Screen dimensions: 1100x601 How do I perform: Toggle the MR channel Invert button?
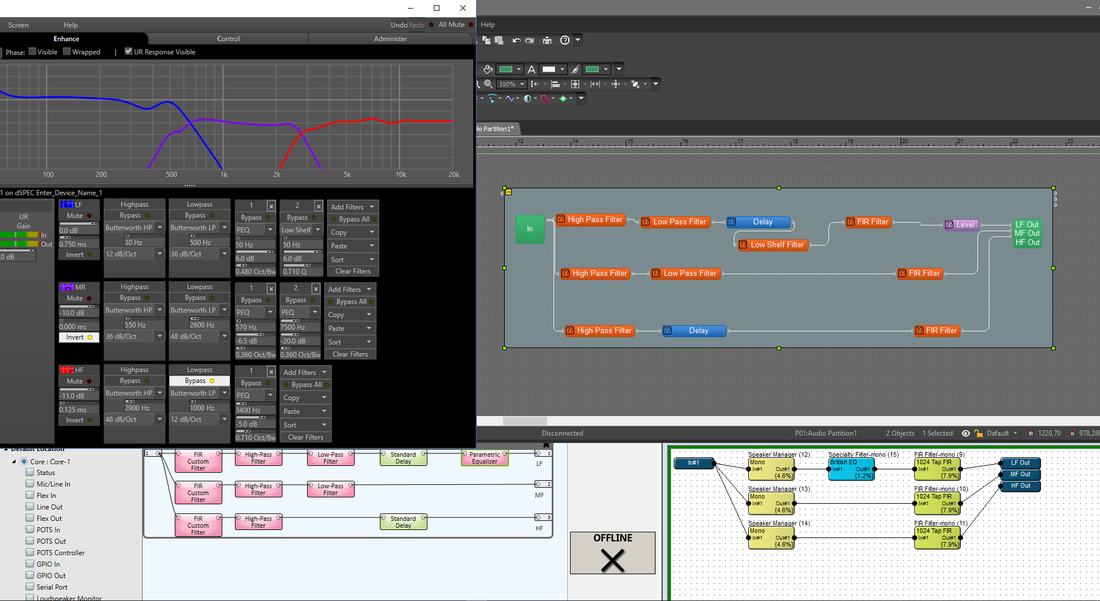[x=79, y=337]
